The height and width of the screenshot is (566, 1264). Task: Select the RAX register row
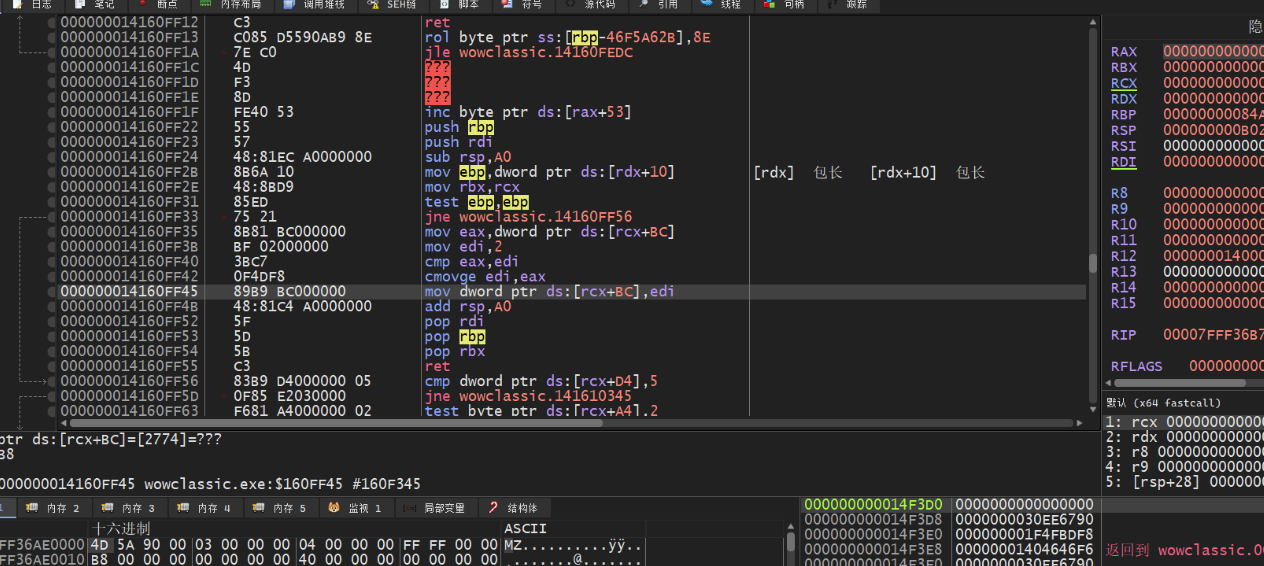[1187, 51]
